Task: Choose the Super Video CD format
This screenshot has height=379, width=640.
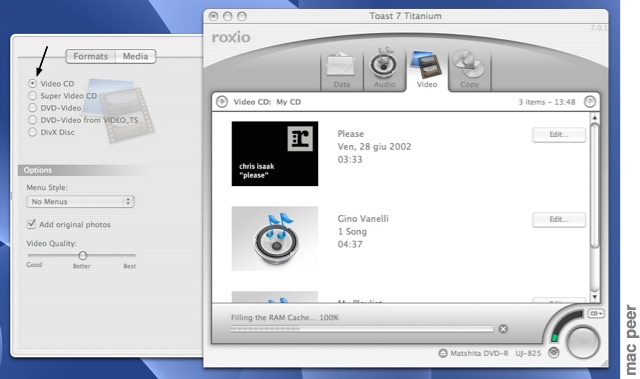Action: 33,96
